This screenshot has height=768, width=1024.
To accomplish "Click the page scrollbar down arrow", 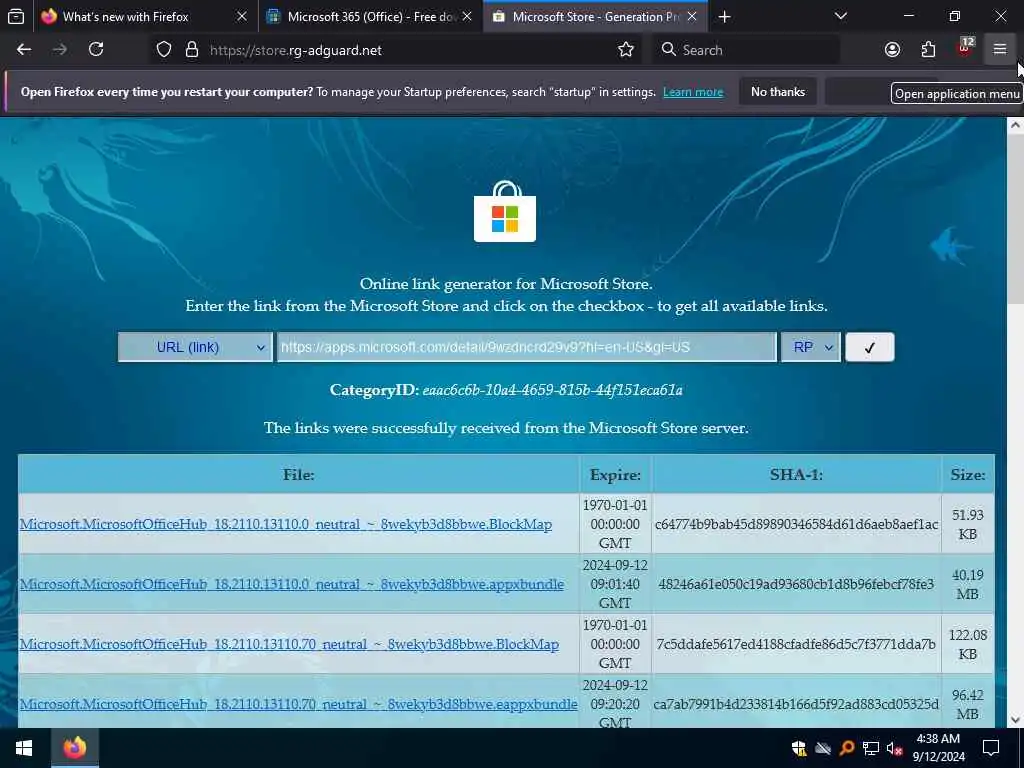I will (1016, 720).
